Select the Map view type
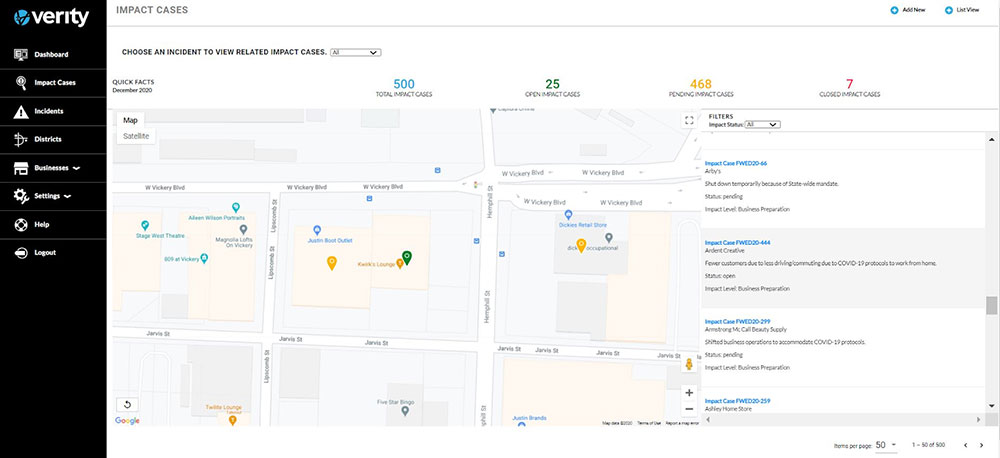This screenshot has height=458, width=1000. (x=130, y=120)
